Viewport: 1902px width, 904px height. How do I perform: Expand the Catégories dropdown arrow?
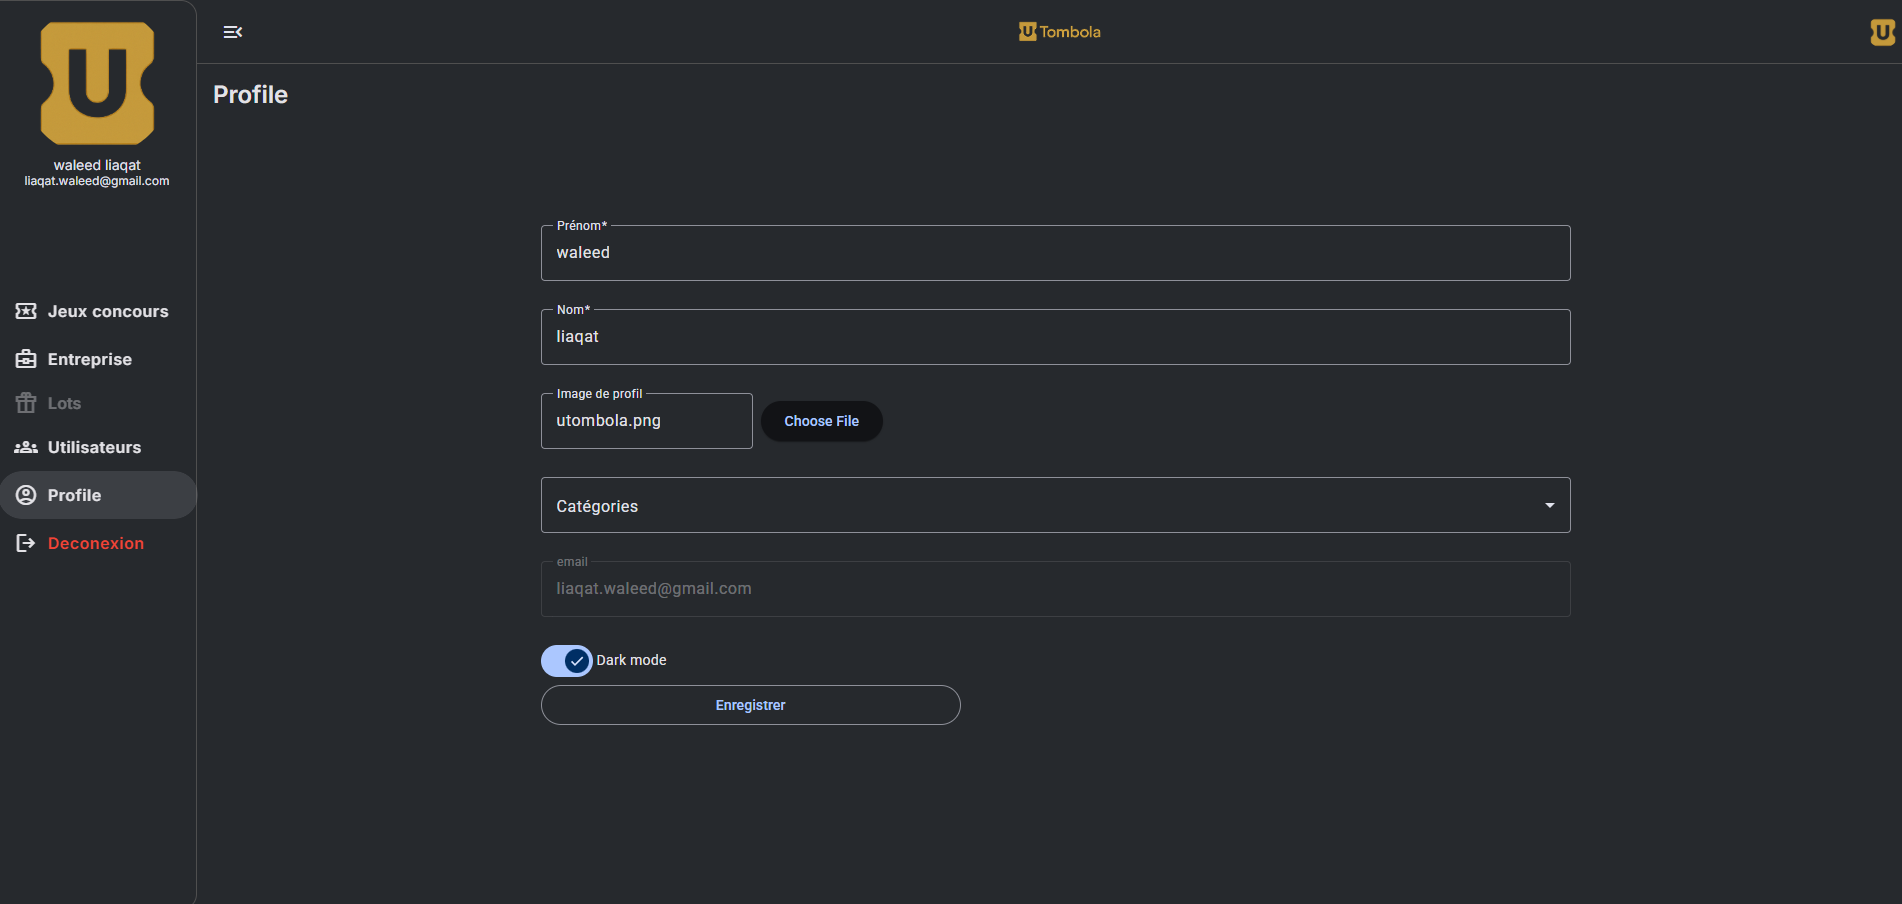tap(1549, 505)
